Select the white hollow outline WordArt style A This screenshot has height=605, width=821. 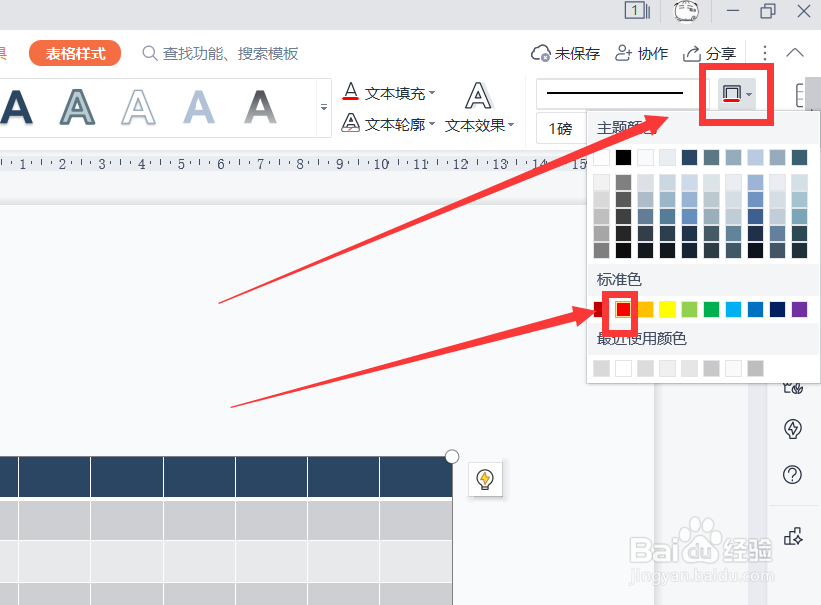(138, 107)
